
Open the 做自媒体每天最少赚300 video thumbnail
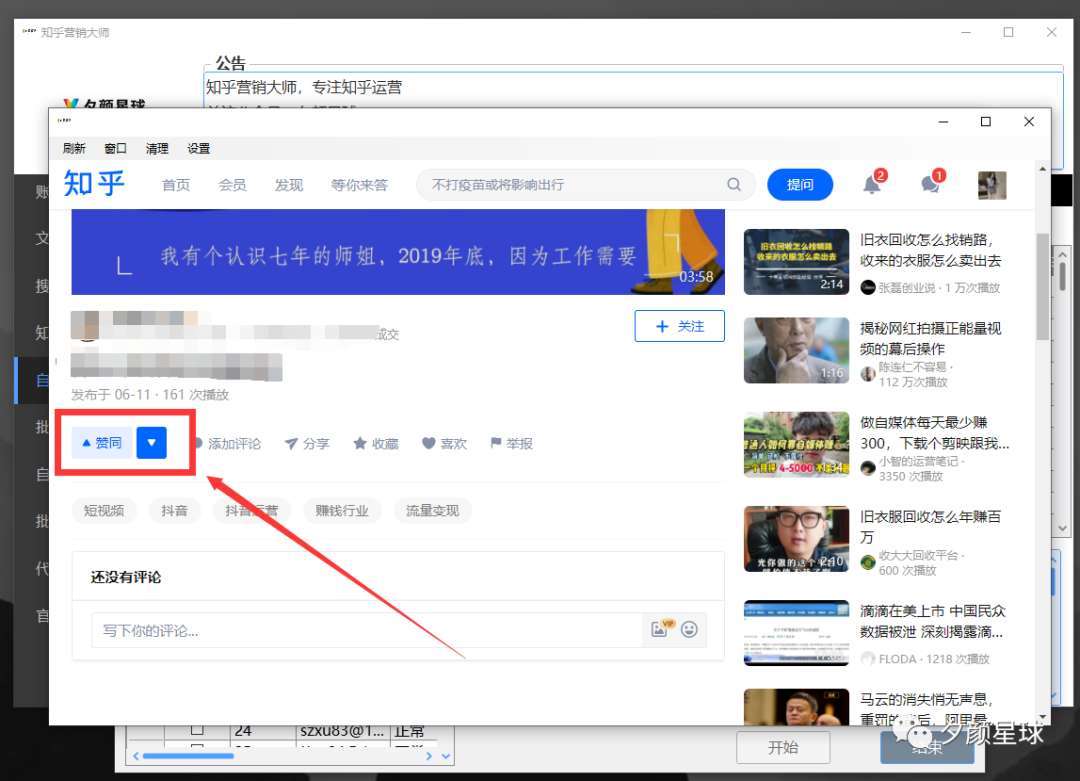[x=796, y=444]
